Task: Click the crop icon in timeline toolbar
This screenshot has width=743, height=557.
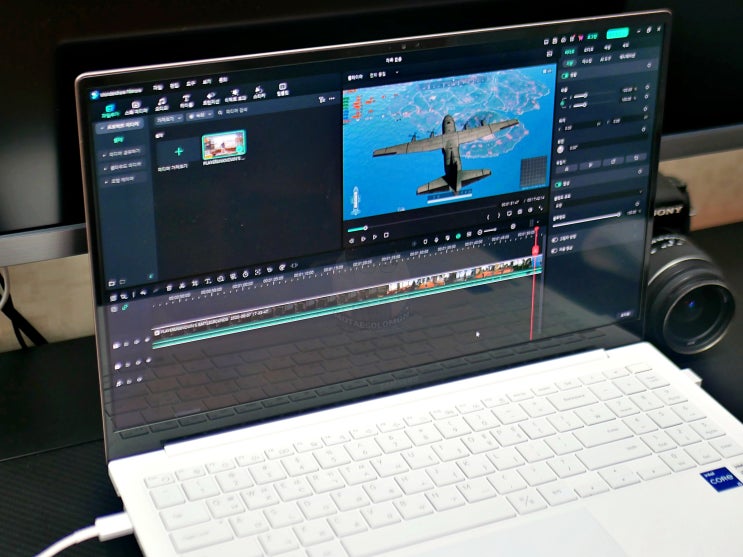Action: (195, 283)
